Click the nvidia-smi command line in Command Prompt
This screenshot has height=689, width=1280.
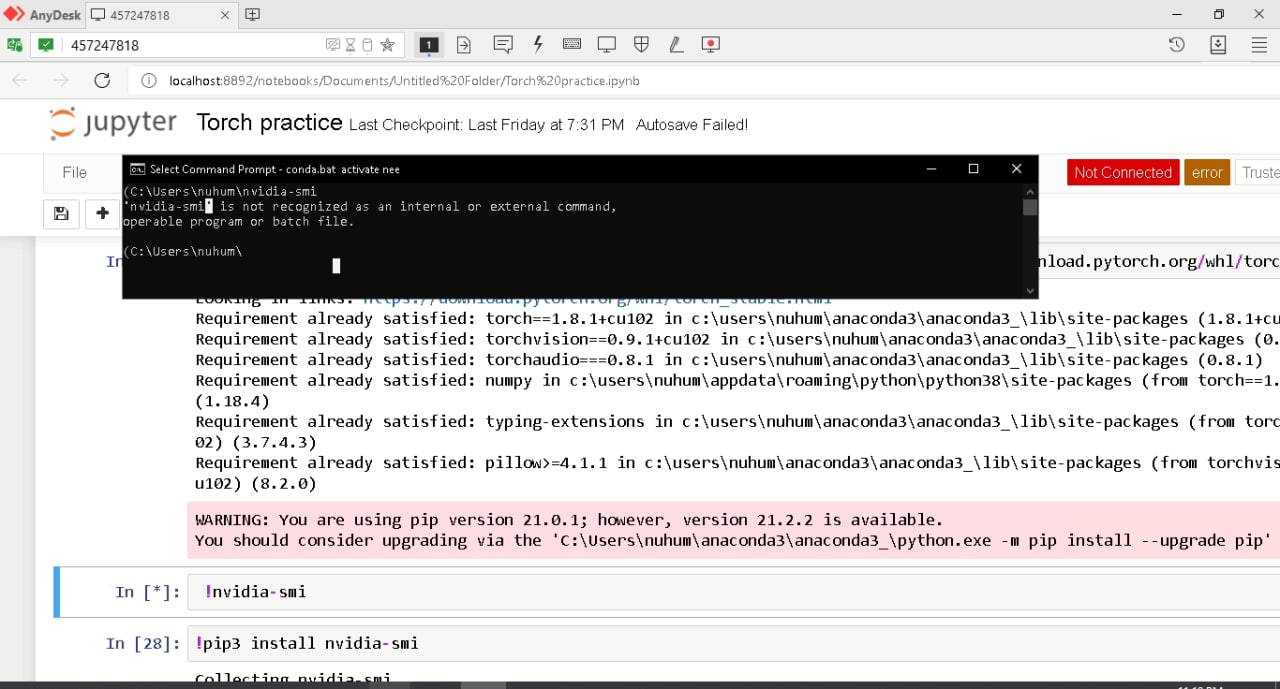point(220,191)
